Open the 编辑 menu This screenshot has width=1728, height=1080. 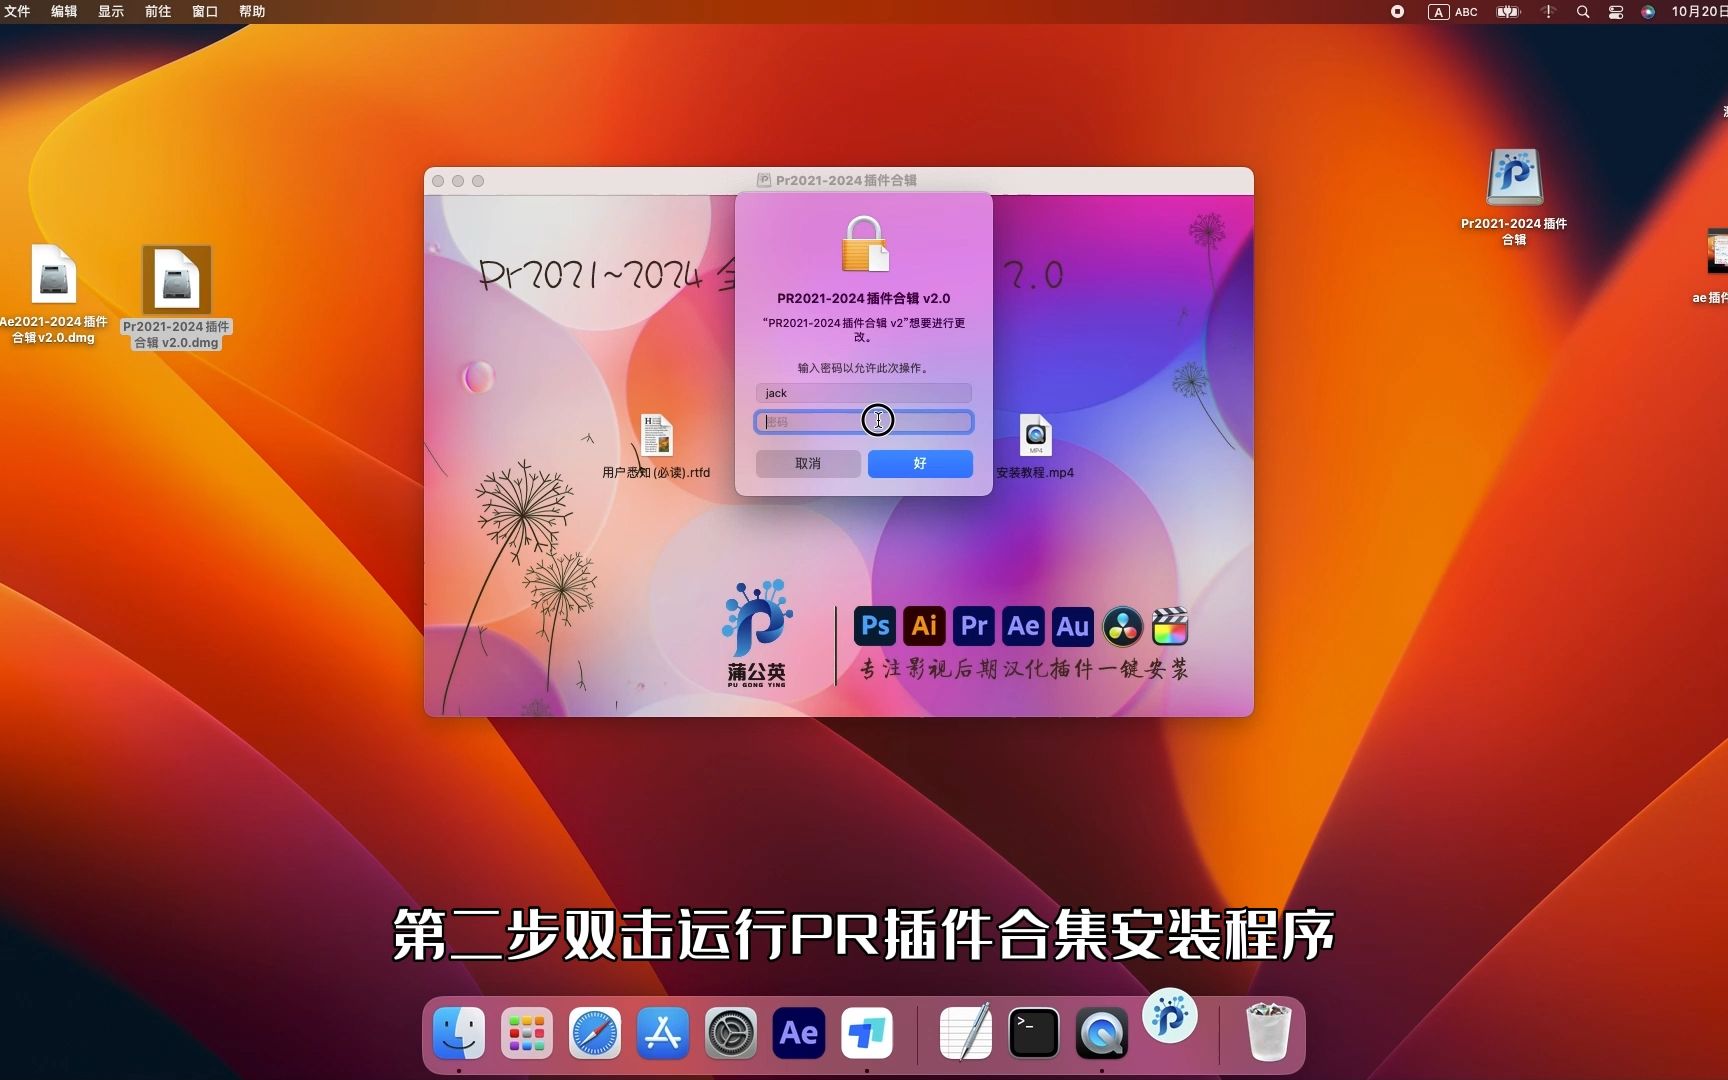64,12
